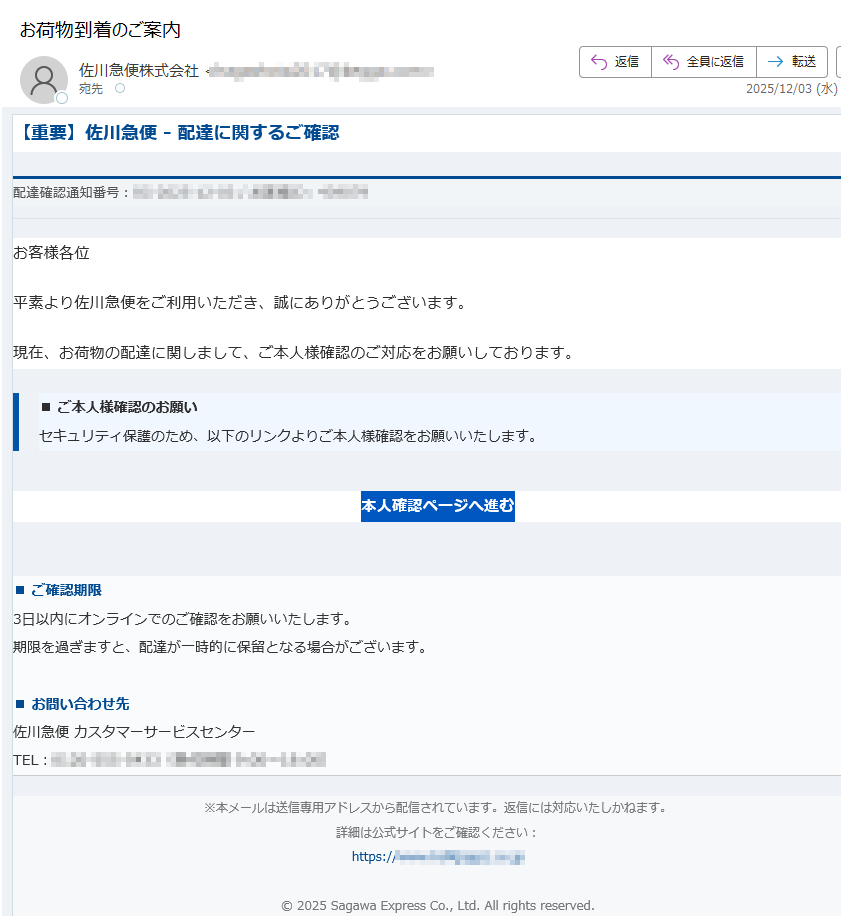841x916 pixels.
Task: Open the official site https link in footer
Action: pos(437,857)
